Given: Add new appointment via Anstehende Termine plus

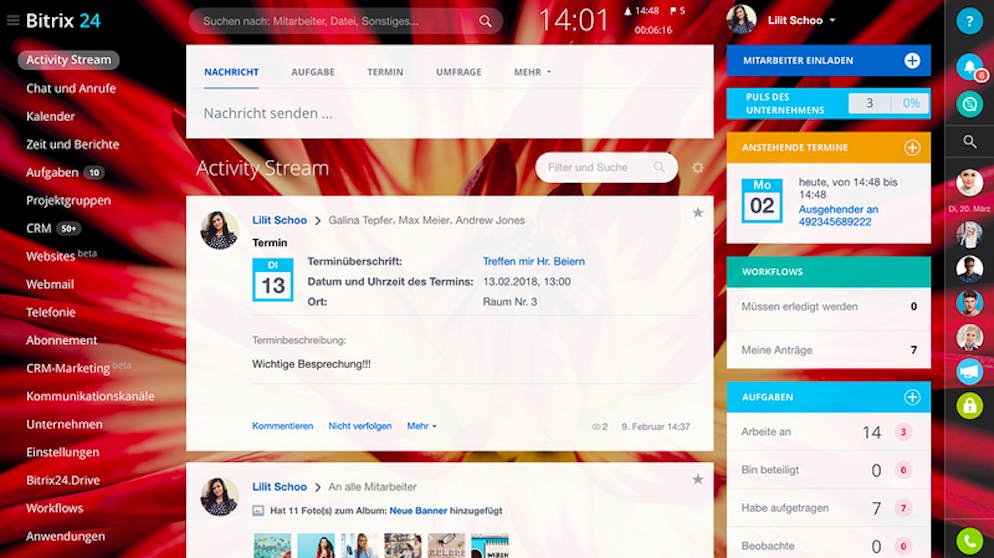Looking at the screenshot, I should [x=912, y=148].
